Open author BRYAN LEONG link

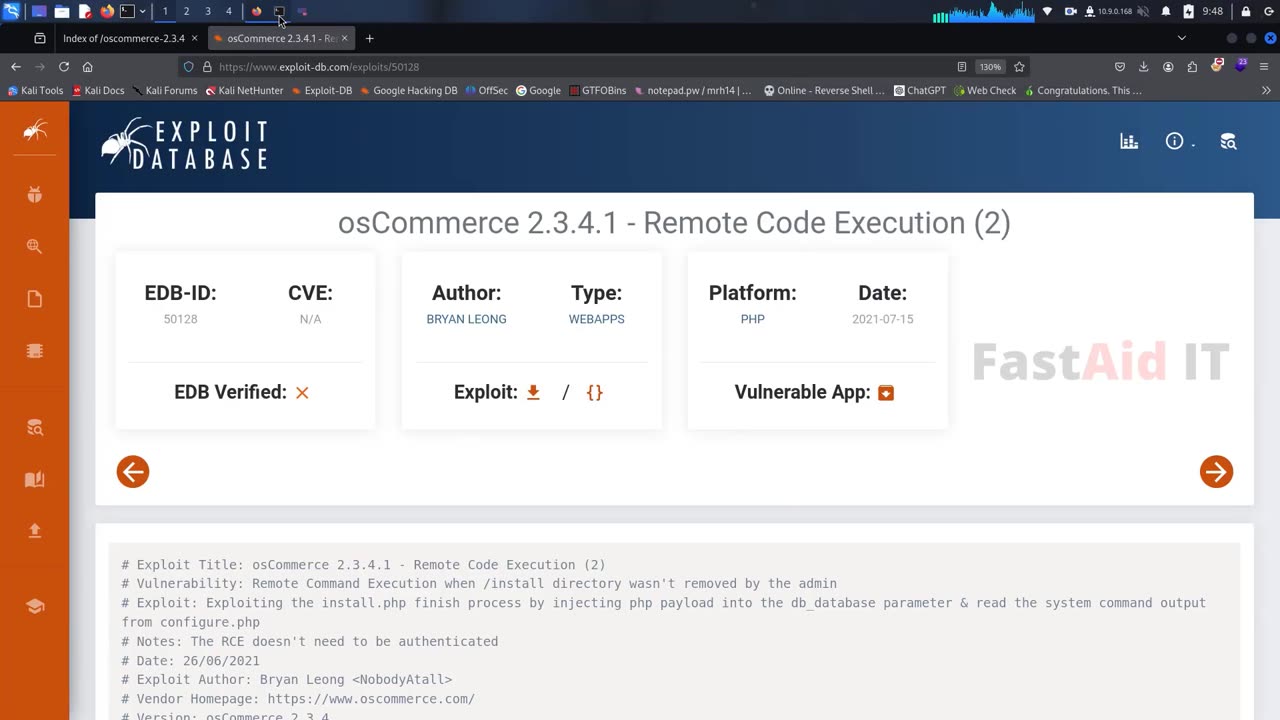(466, 319)
